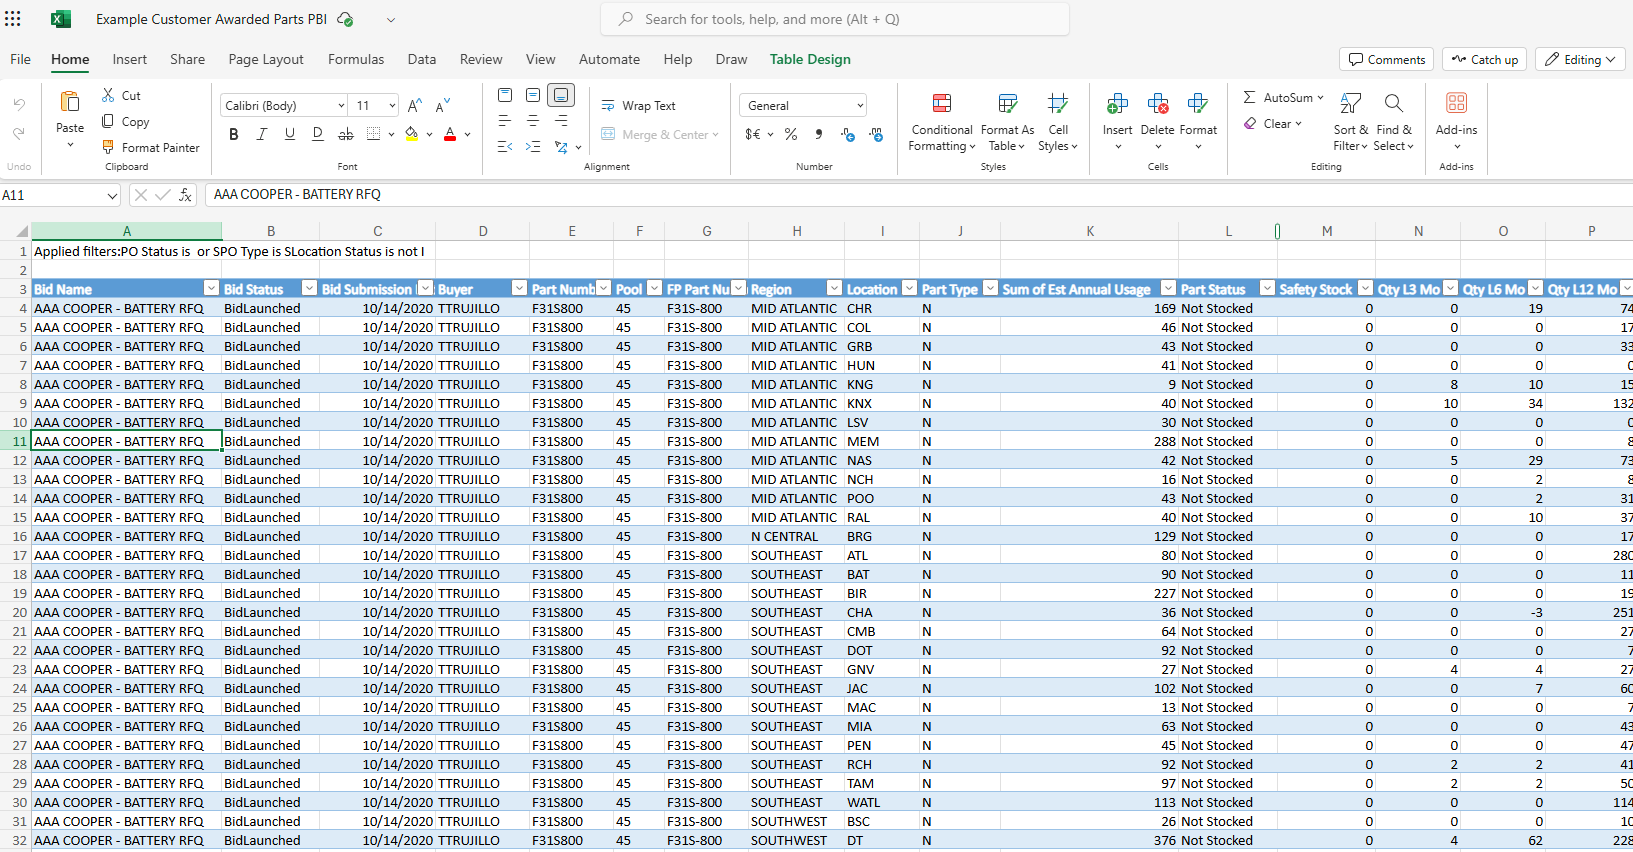Toggle align text left

pos(505,121)
